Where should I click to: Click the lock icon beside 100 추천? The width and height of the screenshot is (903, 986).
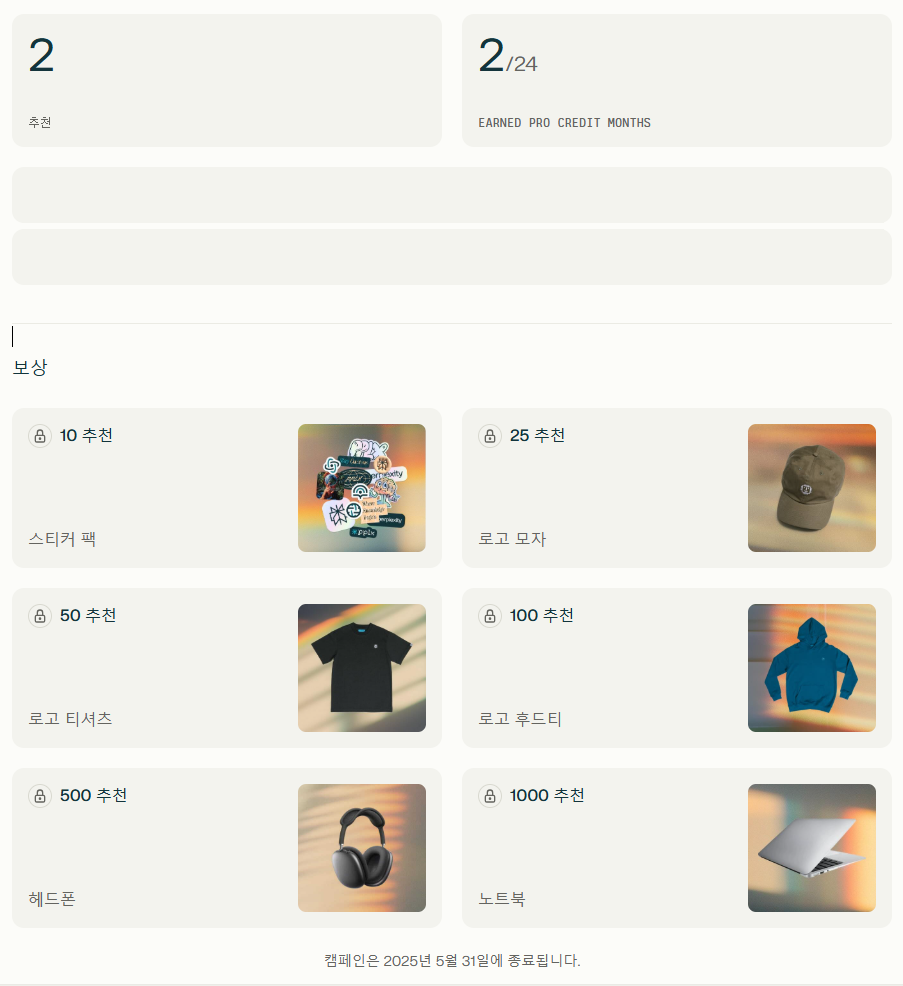(x=490, y=616)
